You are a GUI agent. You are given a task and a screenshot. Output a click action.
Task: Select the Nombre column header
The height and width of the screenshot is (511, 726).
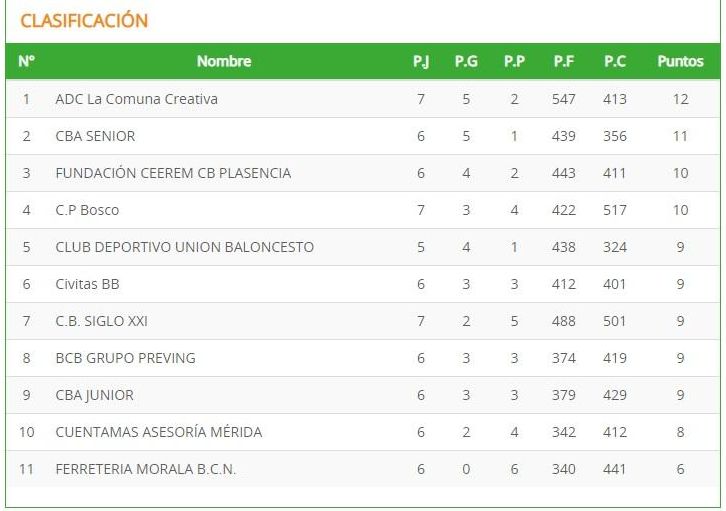point(224,61)
